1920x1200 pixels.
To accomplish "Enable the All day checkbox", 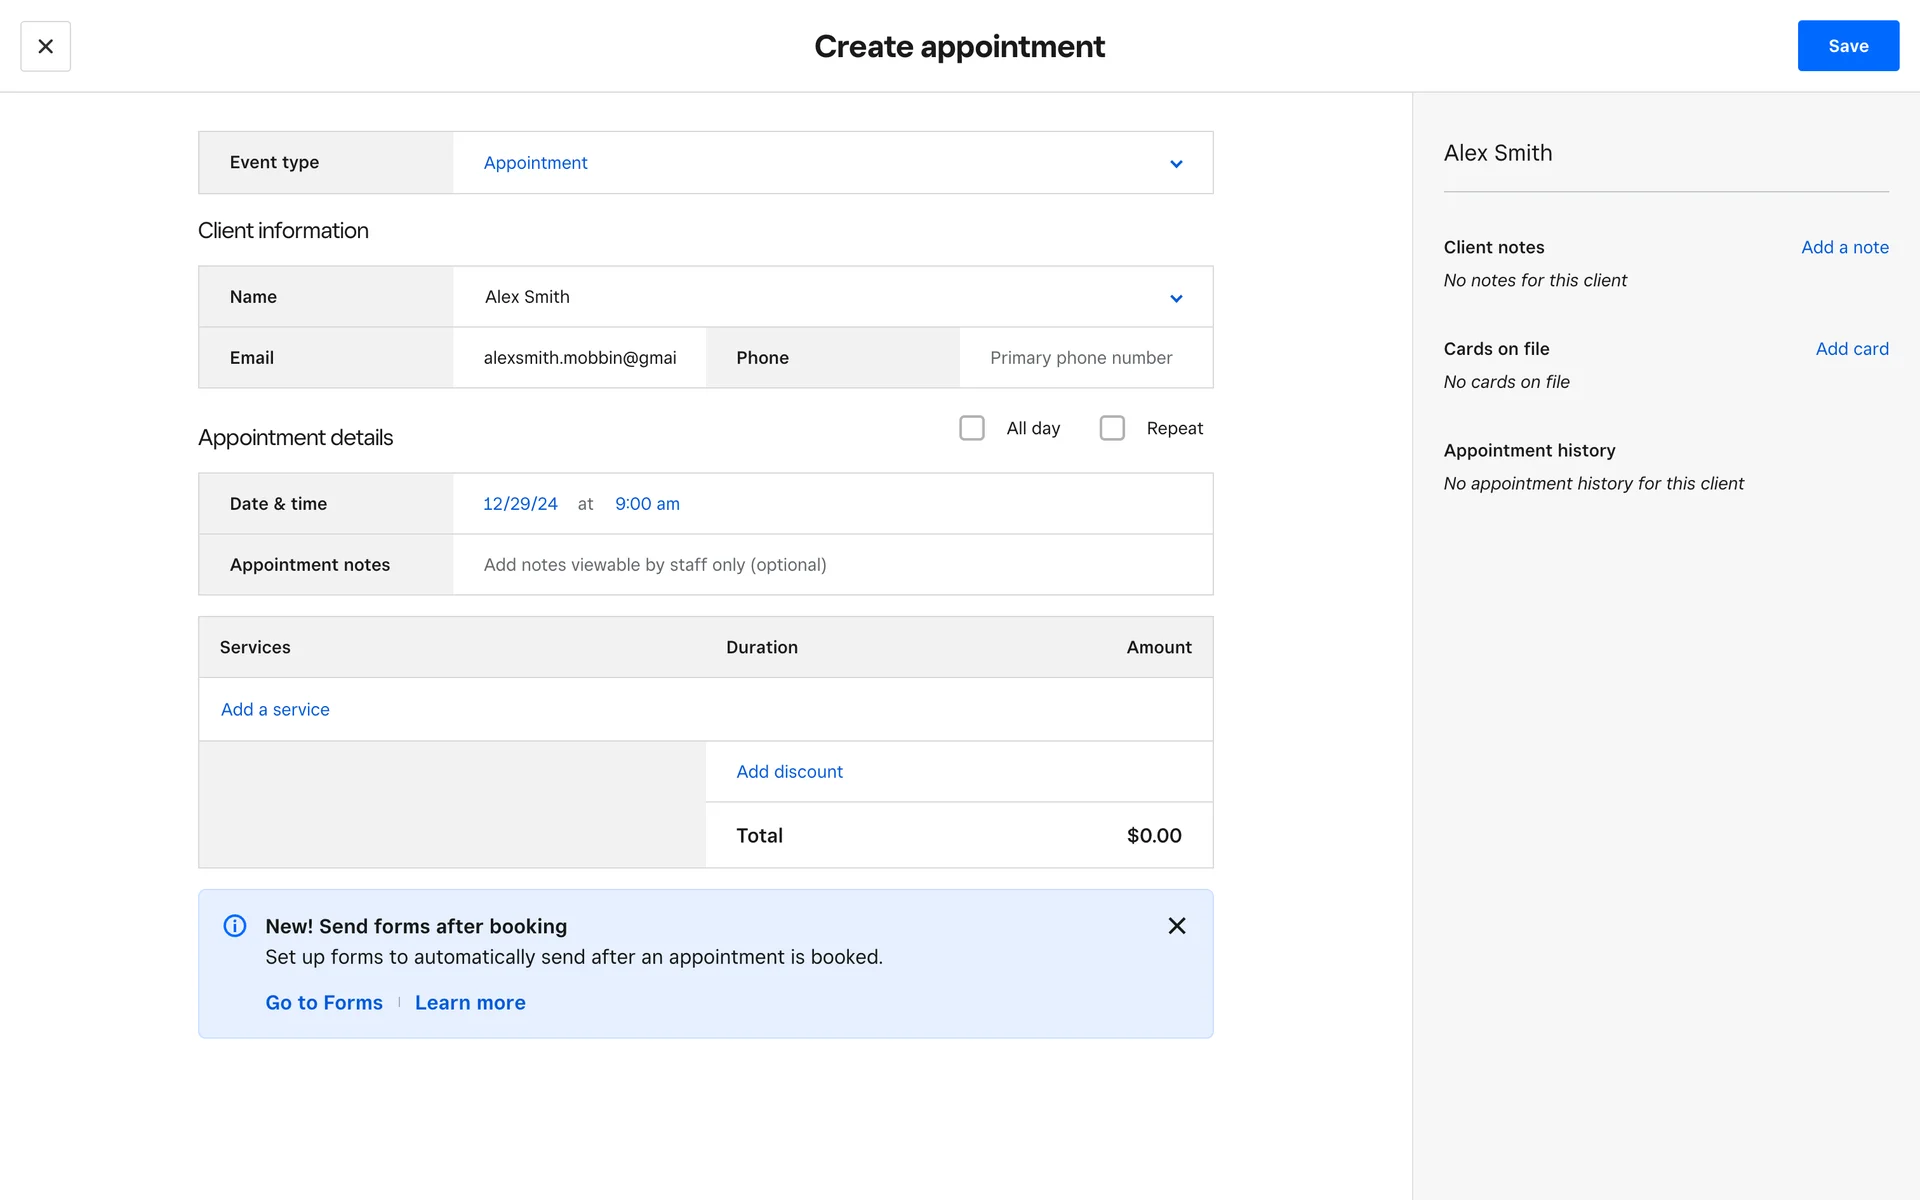I will tap(971, 428).
